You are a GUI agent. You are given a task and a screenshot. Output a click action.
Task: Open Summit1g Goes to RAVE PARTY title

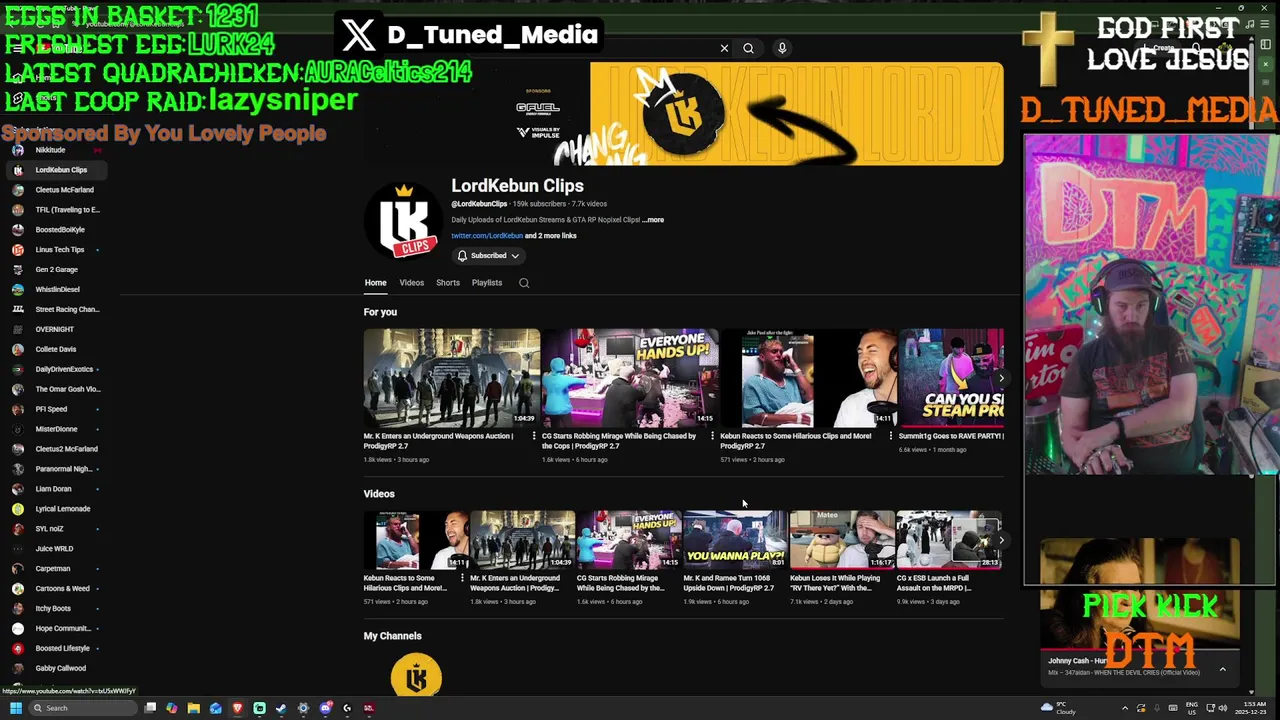[951, 436]
